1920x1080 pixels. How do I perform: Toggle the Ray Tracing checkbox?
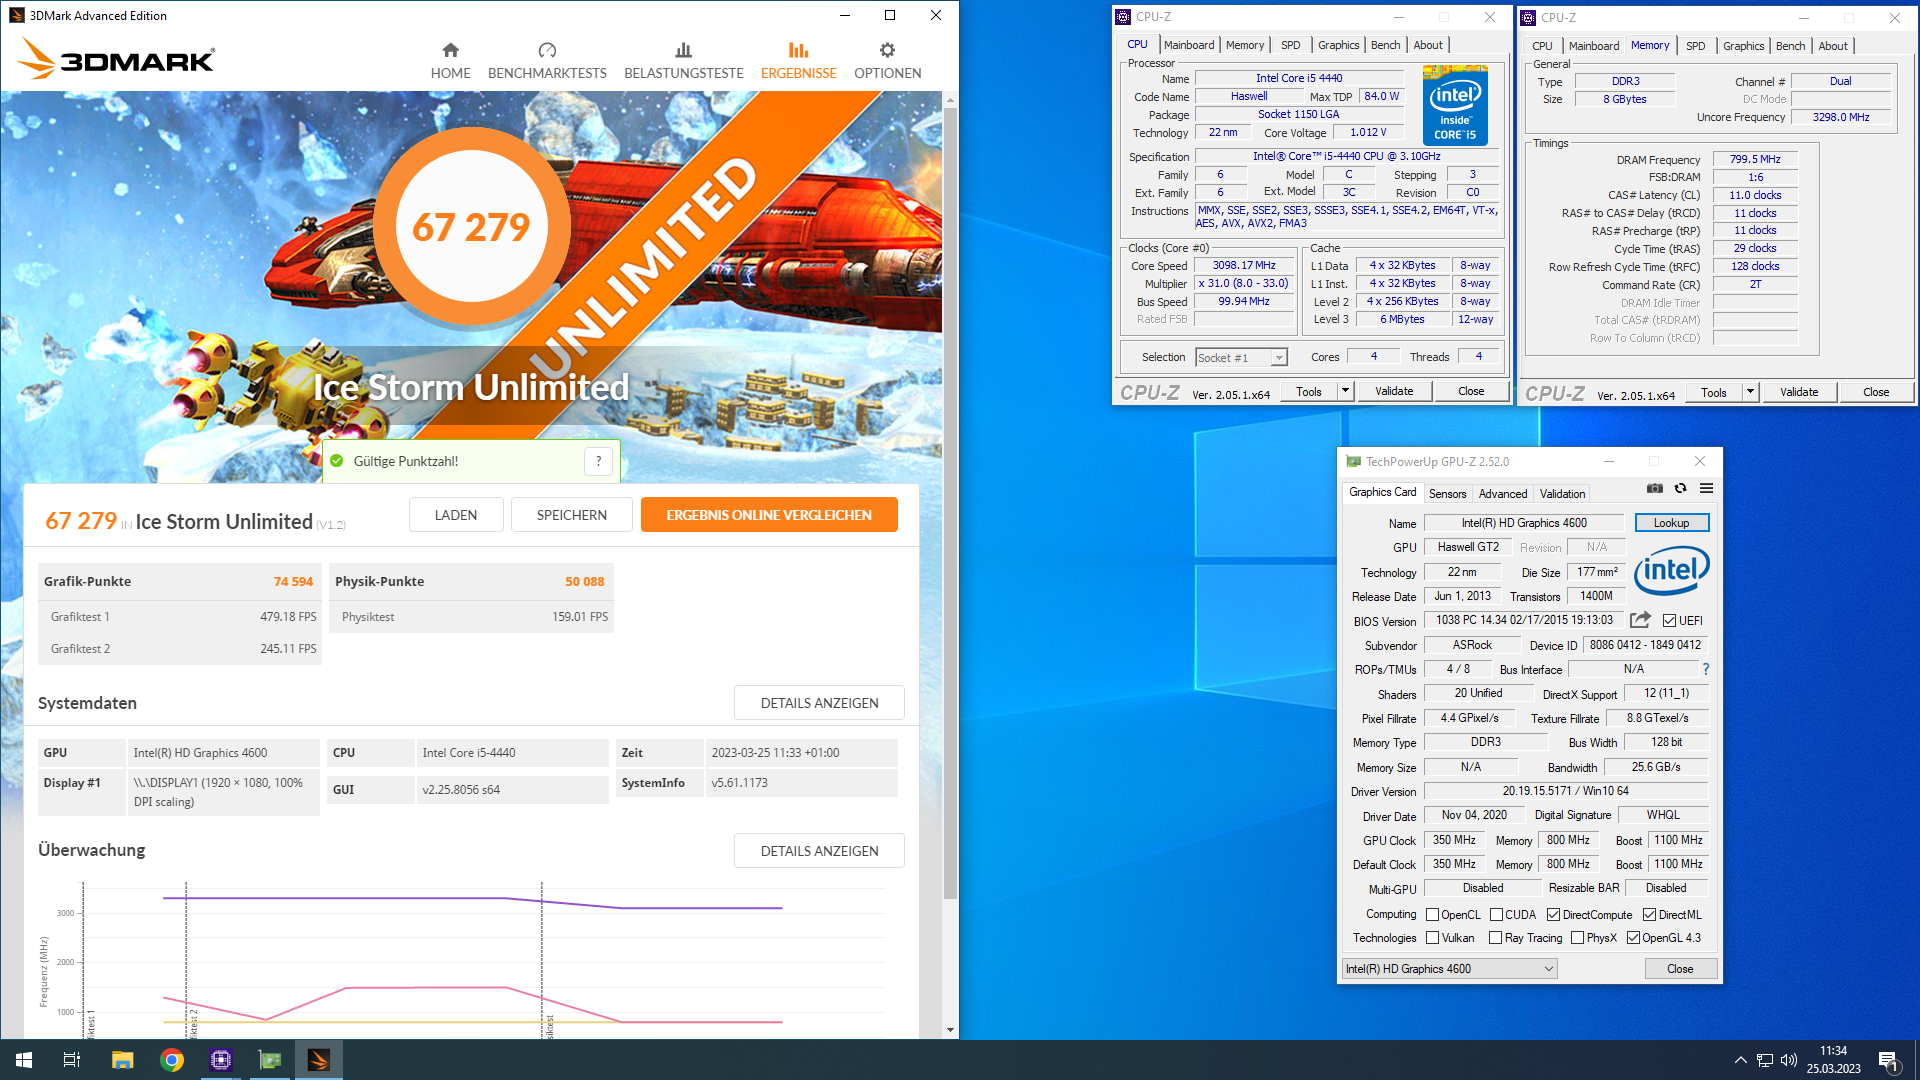(x=1495, y=938)
